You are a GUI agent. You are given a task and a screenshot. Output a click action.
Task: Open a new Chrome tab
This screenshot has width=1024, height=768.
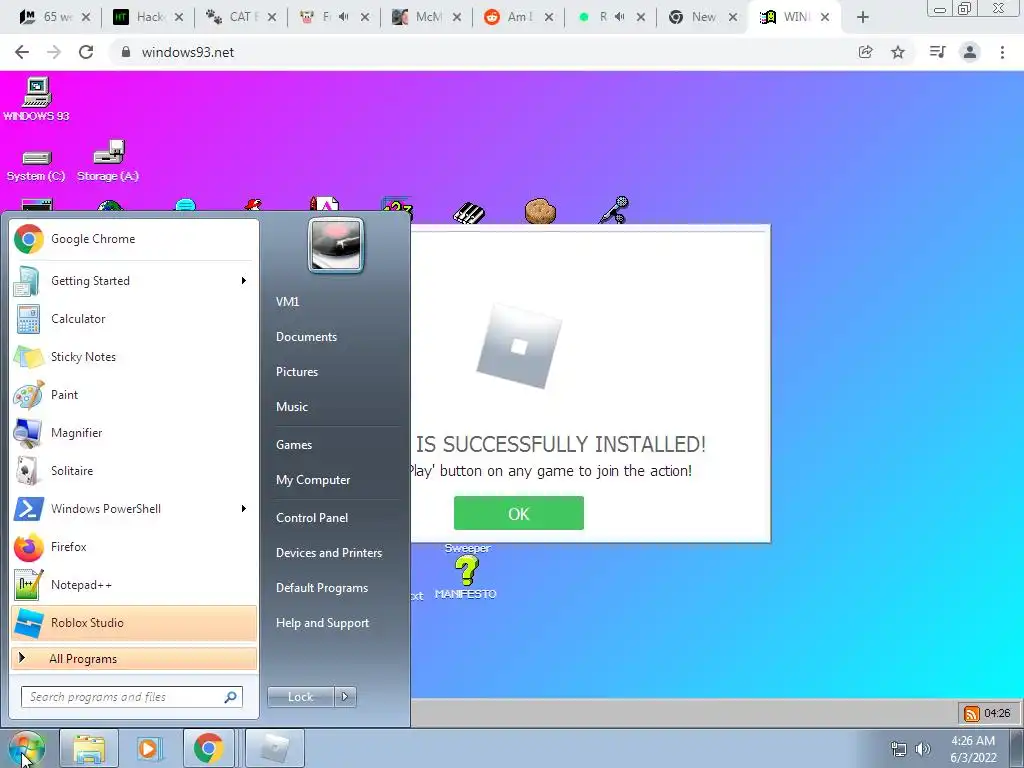point(863,17)
